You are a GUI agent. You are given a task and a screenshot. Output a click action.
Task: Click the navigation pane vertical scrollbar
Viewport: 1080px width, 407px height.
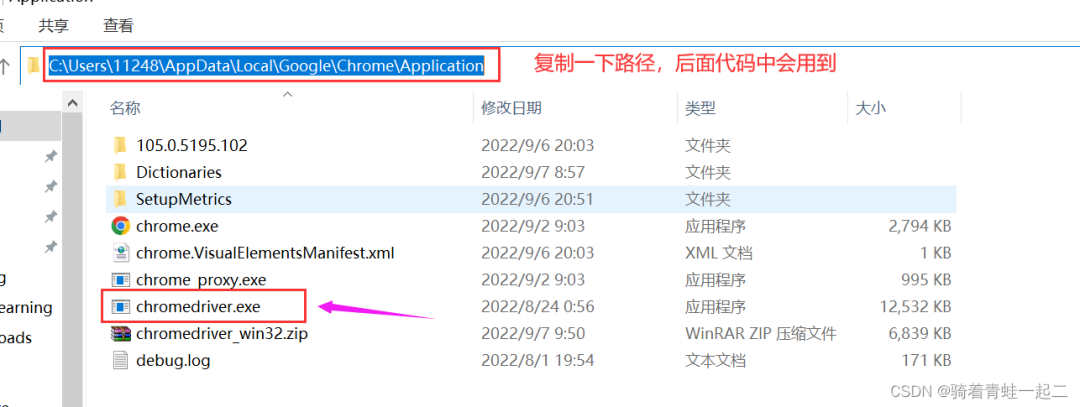72,259
